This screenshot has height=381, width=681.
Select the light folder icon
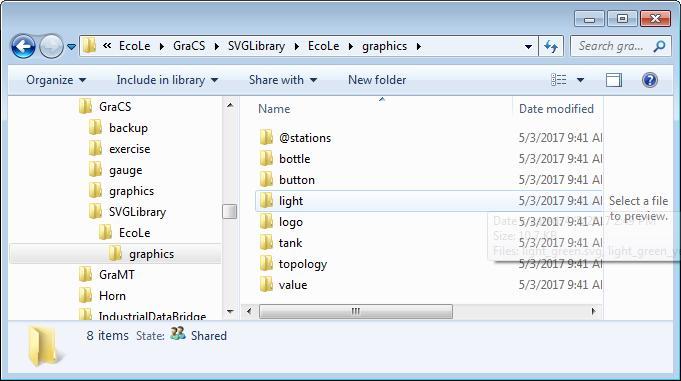[x=266, y=201]
